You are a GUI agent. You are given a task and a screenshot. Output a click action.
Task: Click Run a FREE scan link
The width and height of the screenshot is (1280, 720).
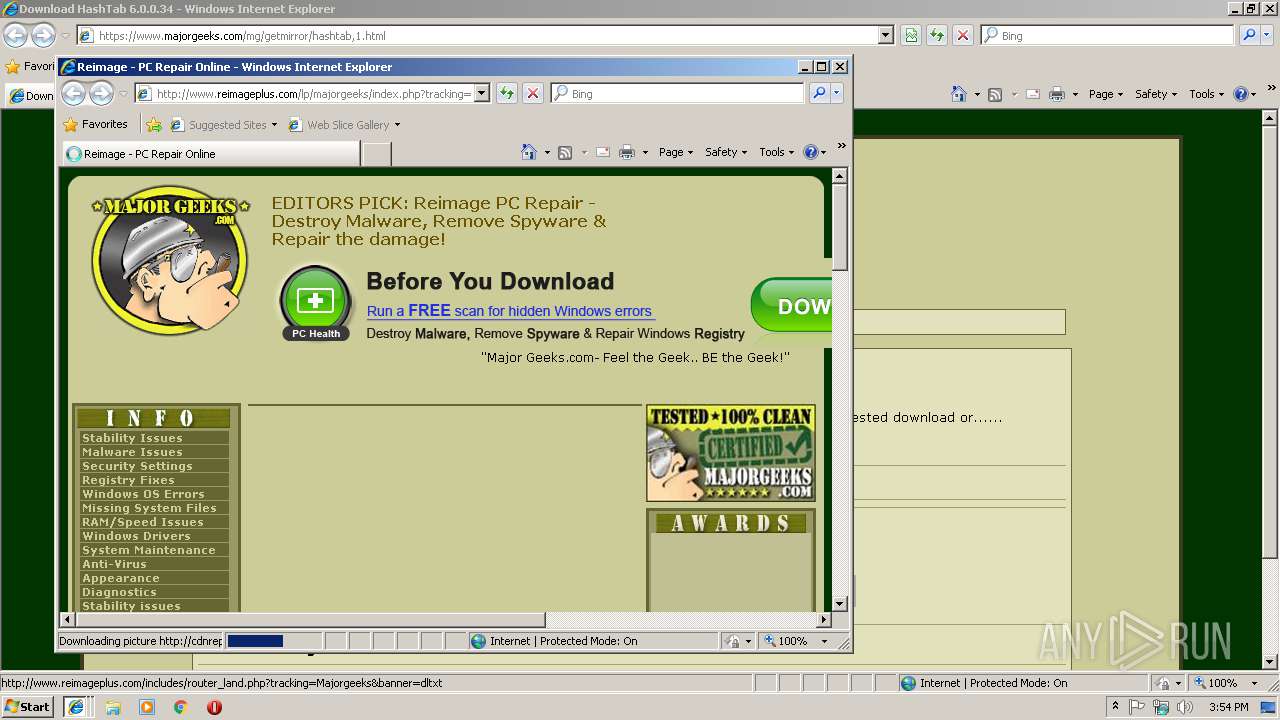tap(509, 311)
